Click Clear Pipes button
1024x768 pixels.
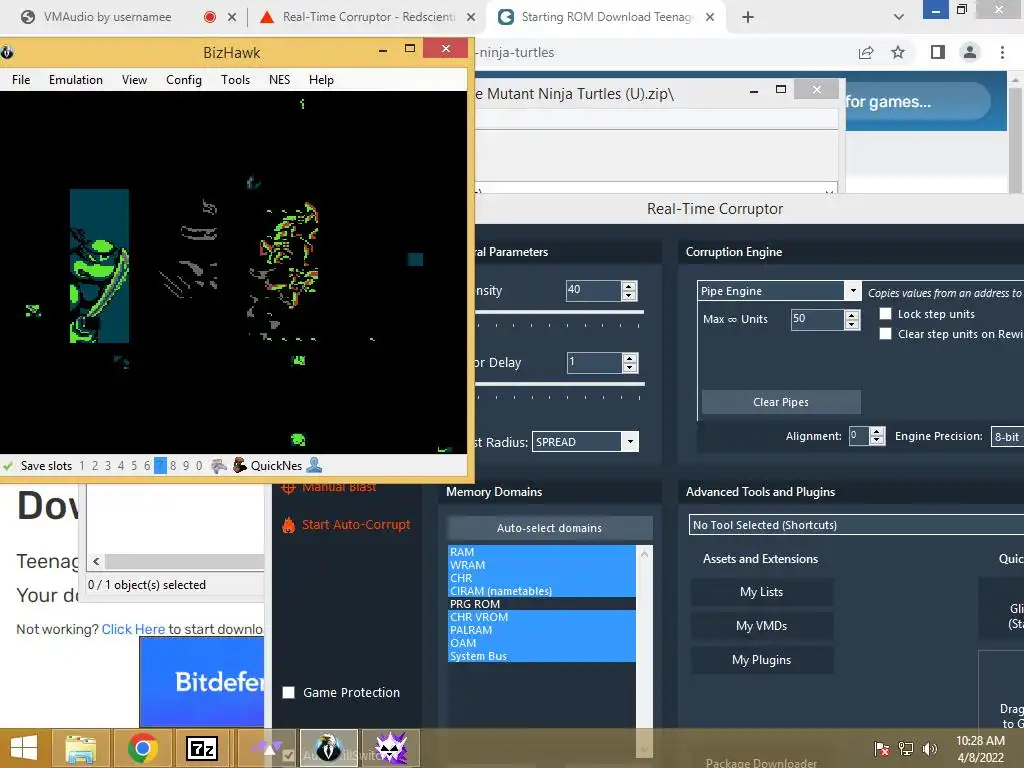pyautogui.click(x=781, y=402)
